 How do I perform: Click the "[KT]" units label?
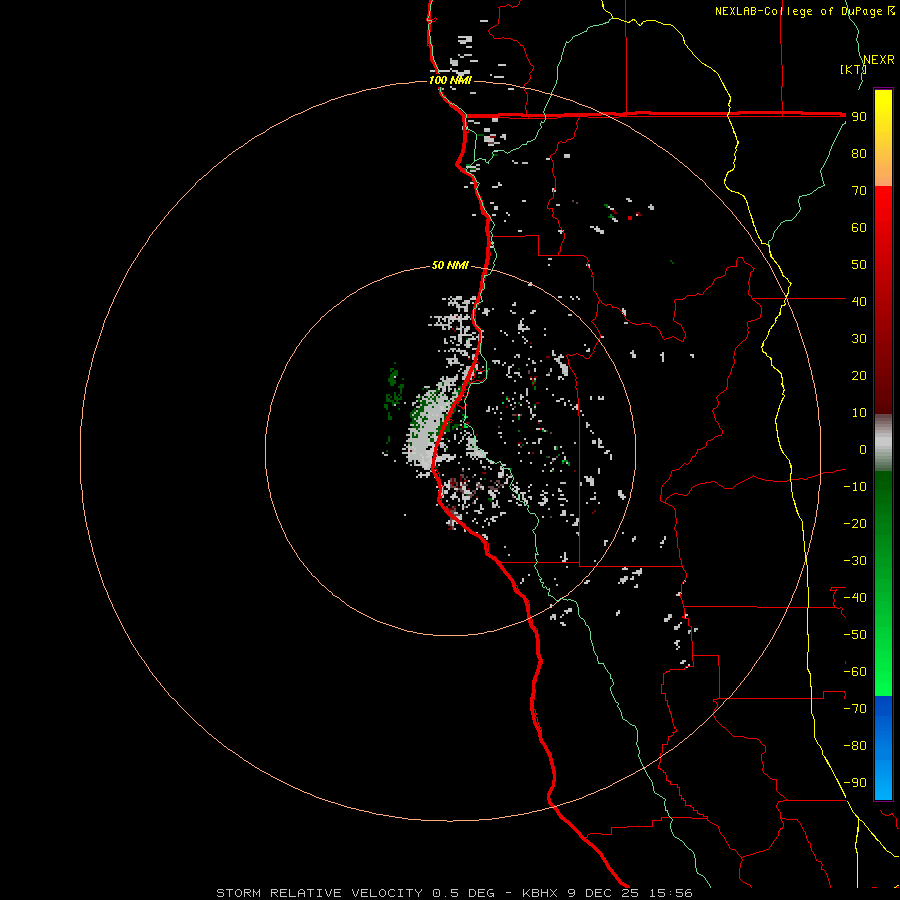point(853,69)
